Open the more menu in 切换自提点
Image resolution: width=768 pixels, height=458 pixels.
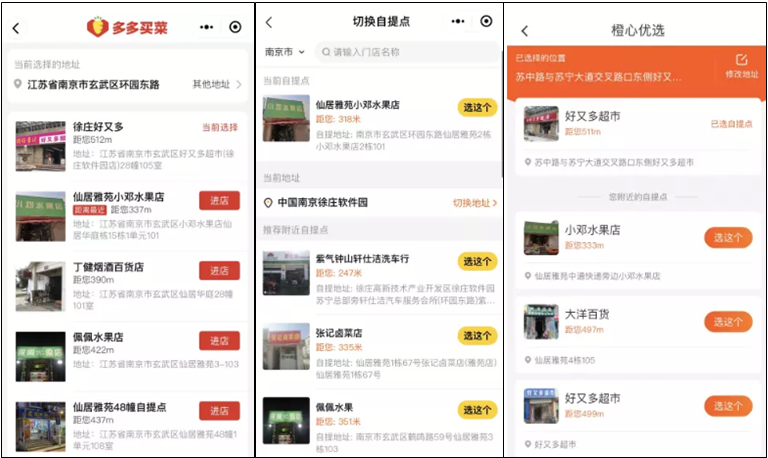click(x=458, y=21)
